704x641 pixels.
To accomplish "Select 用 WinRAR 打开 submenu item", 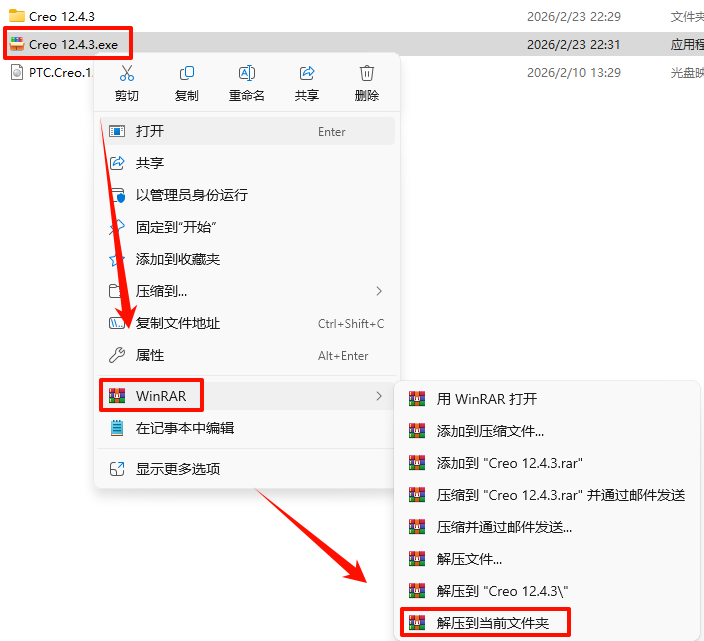I will pyautogui.click(x=547, y=399).
